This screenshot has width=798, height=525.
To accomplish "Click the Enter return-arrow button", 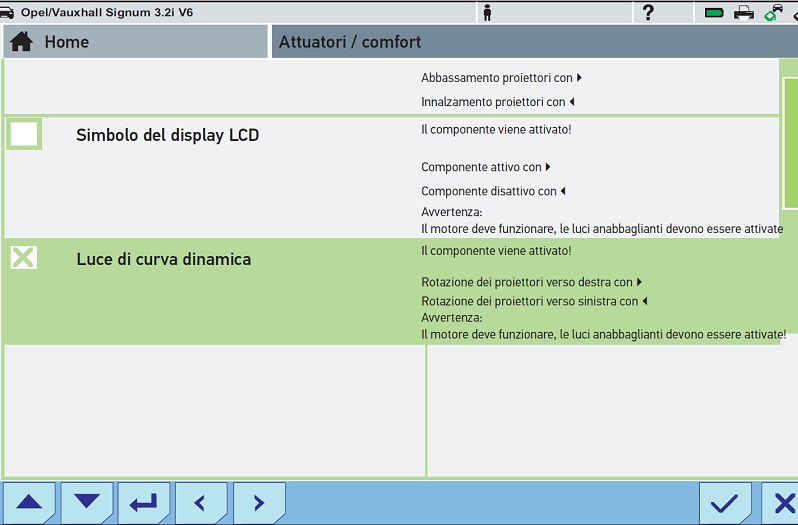I will (x=144, y=503).
